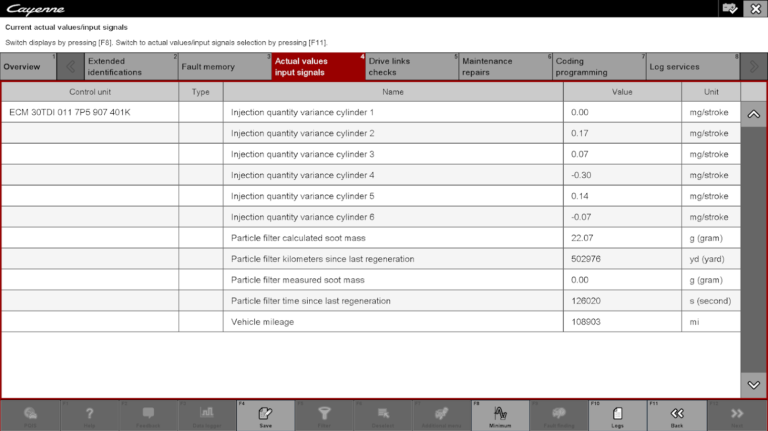Click the Filter funnel icon
This screenshot has width=768, height=431.
click(323, 415)
